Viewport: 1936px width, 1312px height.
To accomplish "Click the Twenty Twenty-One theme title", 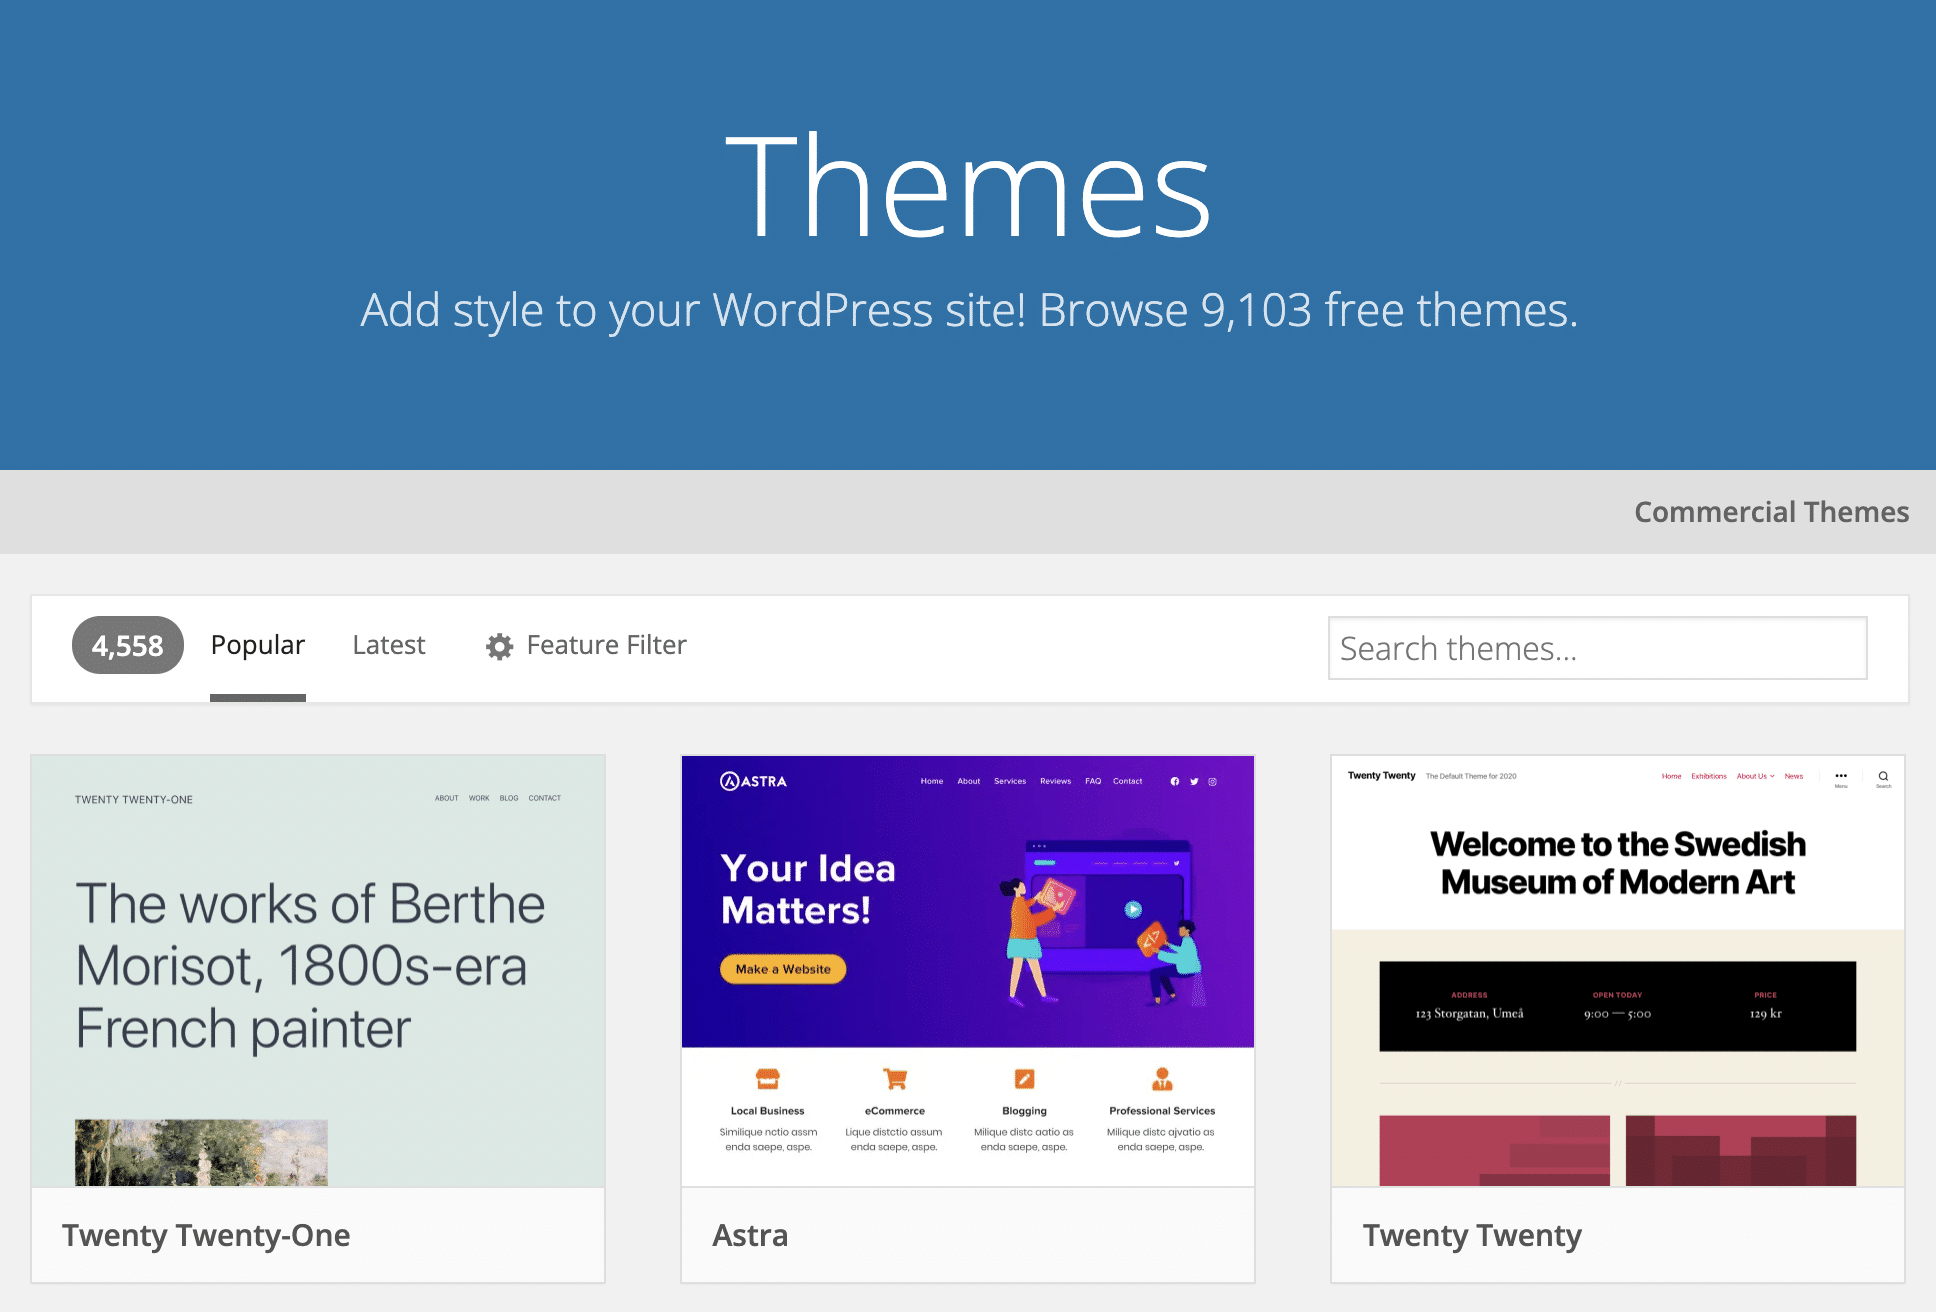I will (x=206, y=1235).
